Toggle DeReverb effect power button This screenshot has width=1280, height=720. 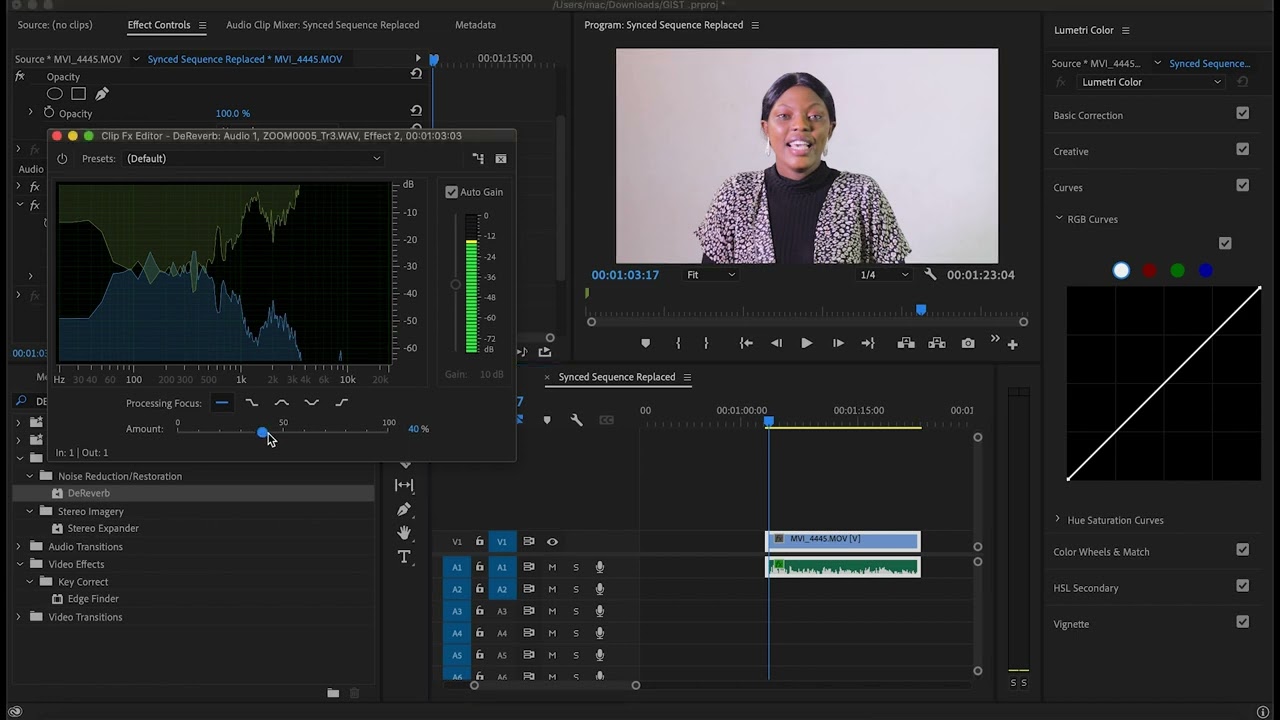point(62,158)
